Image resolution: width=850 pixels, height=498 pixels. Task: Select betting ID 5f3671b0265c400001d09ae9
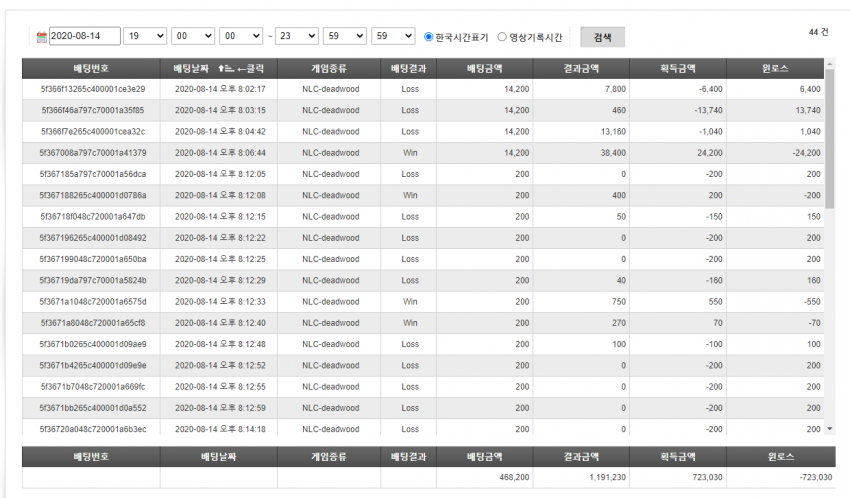(93, 344)
